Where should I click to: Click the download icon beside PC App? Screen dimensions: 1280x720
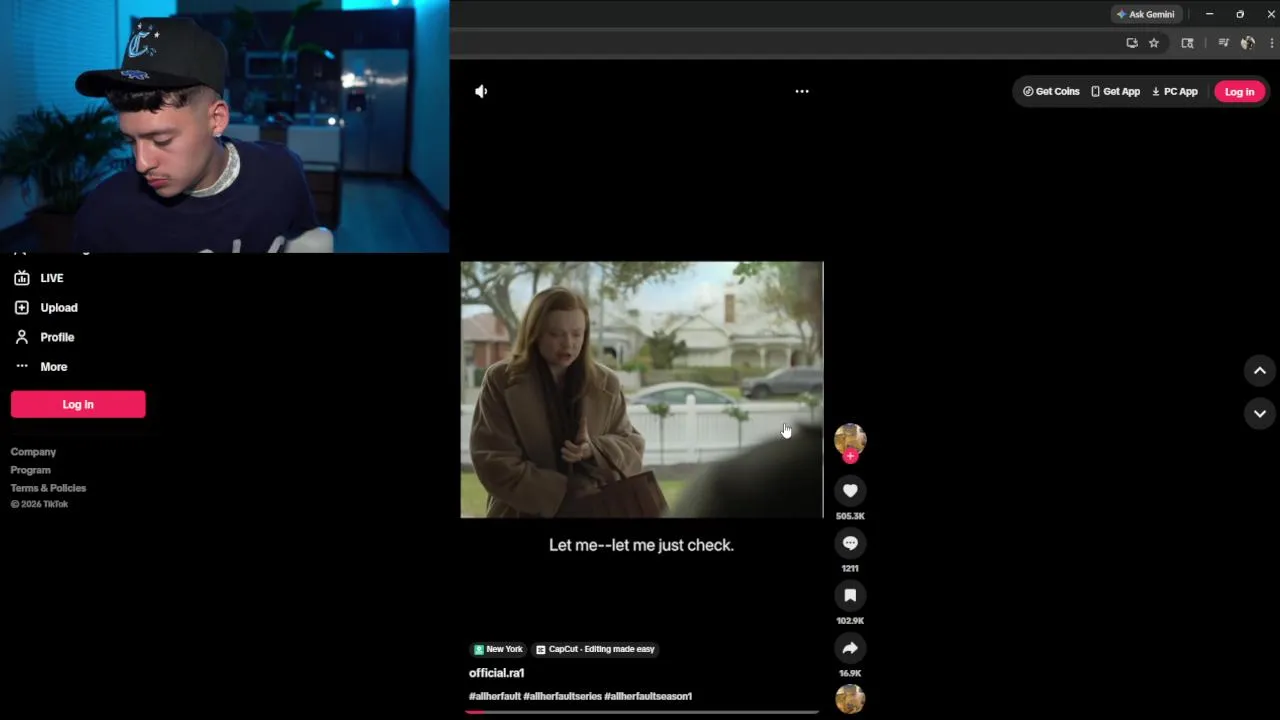click(1156, 91)
